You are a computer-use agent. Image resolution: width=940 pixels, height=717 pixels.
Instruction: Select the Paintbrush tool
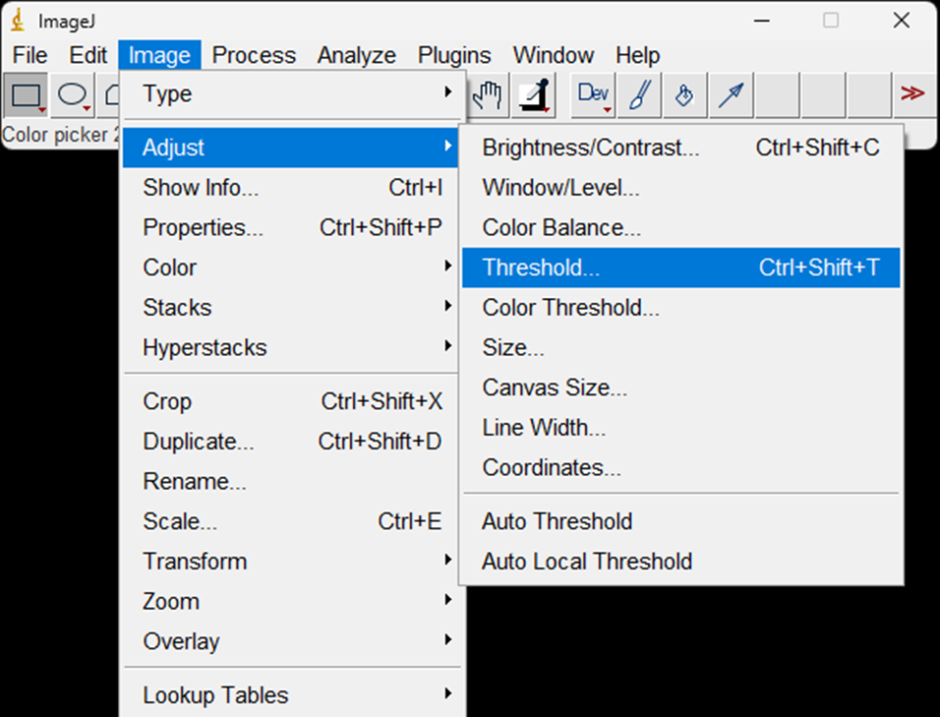point(639,95)
